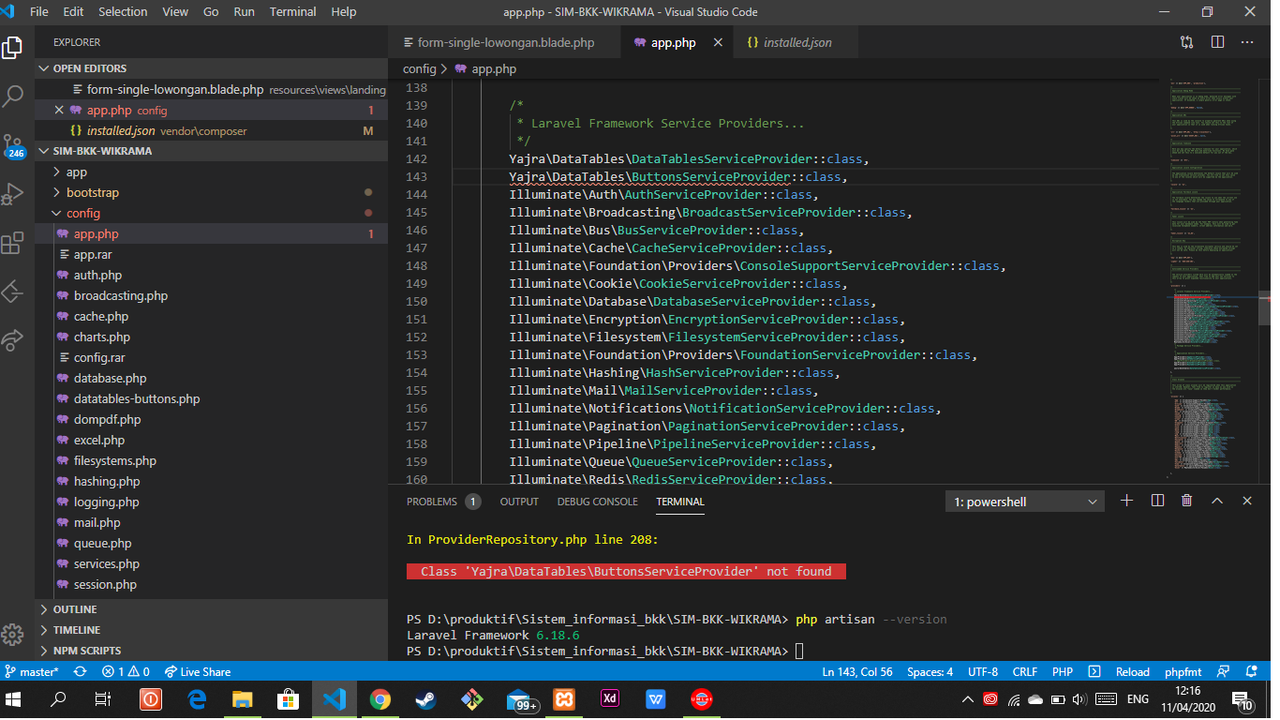This screenshot has width=1280, height=720.
Task: Open the Run and Debug view
Action: click(13, 193)
